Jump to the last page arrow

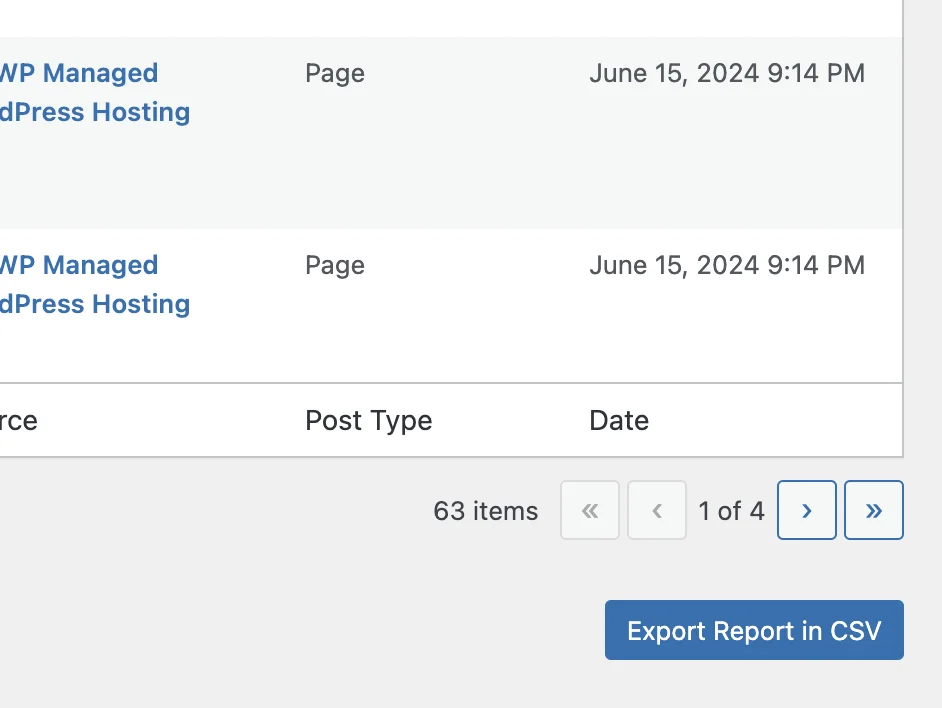point(874,510)
